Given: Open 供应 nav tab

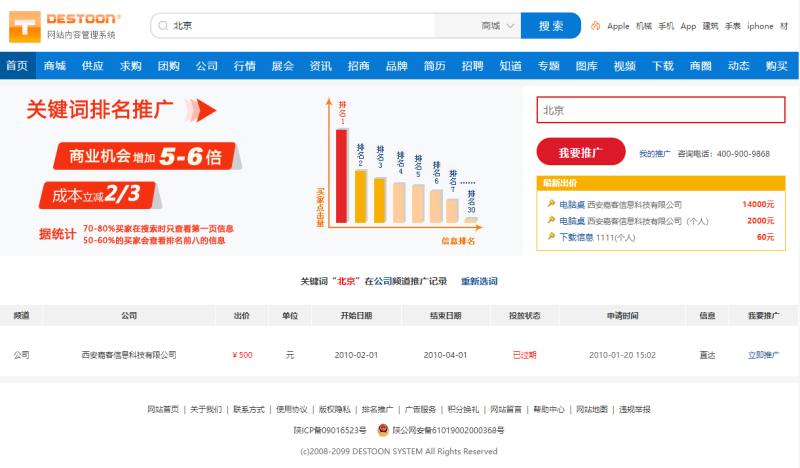Looking at the screenshot, I should pos(92,65).
